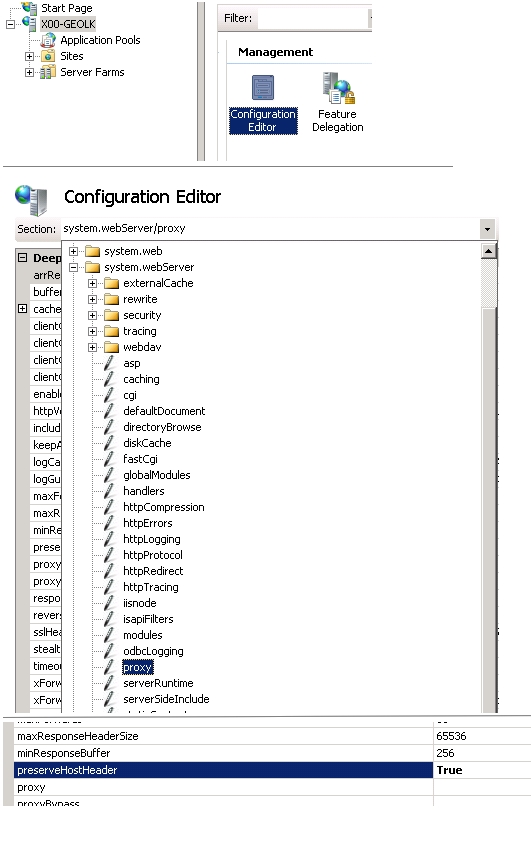Screen dimensions: 531x845
Task: Choose the defaultDocument section
Action: (x=164, y=411)
